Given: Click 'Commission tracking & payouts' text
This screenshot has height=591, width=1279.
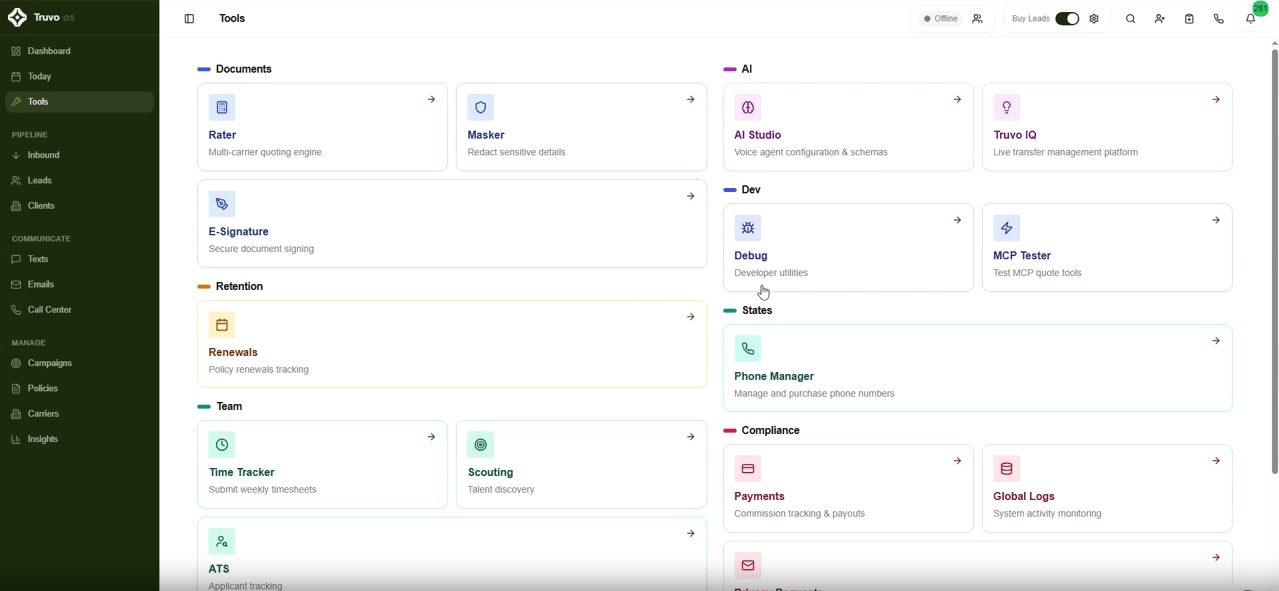Looking at the screenshot, I should point(799,514).
